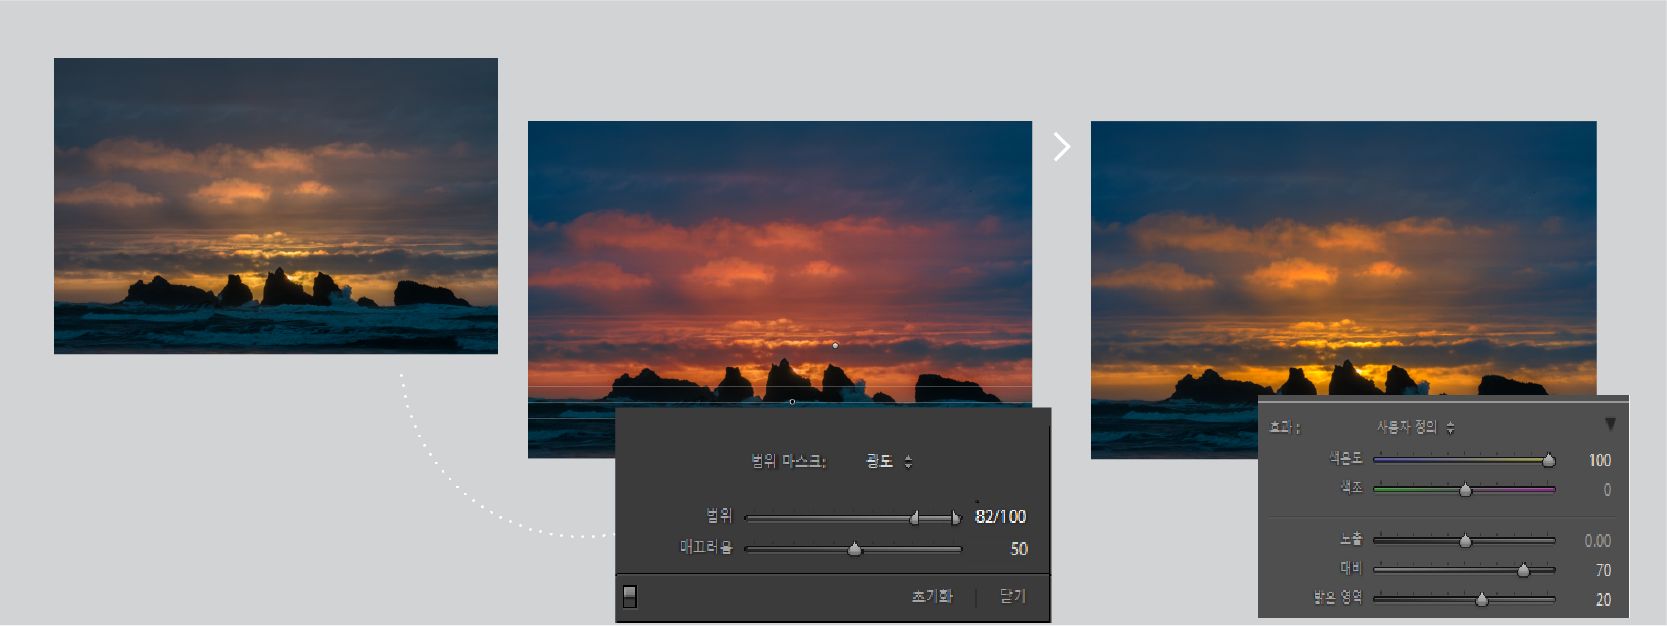Click the 노출 slider handle
Image resolution: width=1667 pixels, height=626 pixels.
(x=1465, y=541)
